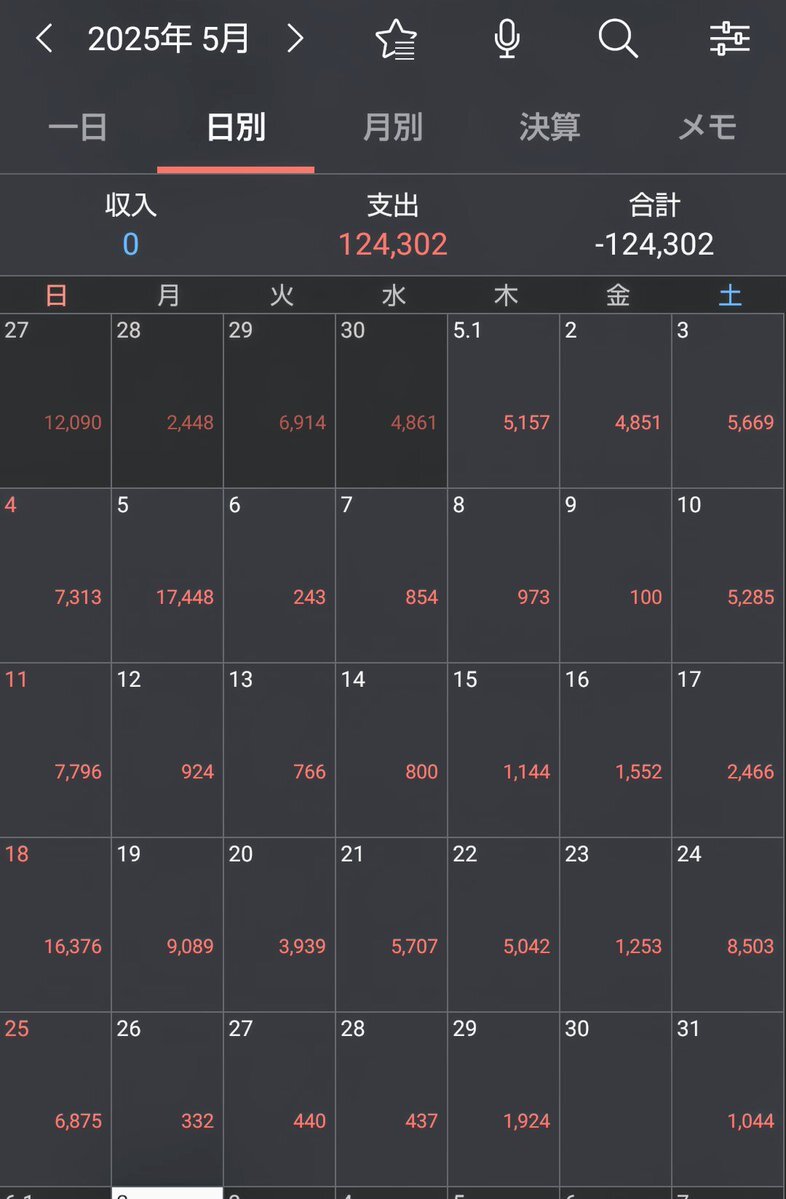Open April 27 cell showing 12,090
The width and height of the screenshot is (786, 1199).
click(x=55, y=401)
